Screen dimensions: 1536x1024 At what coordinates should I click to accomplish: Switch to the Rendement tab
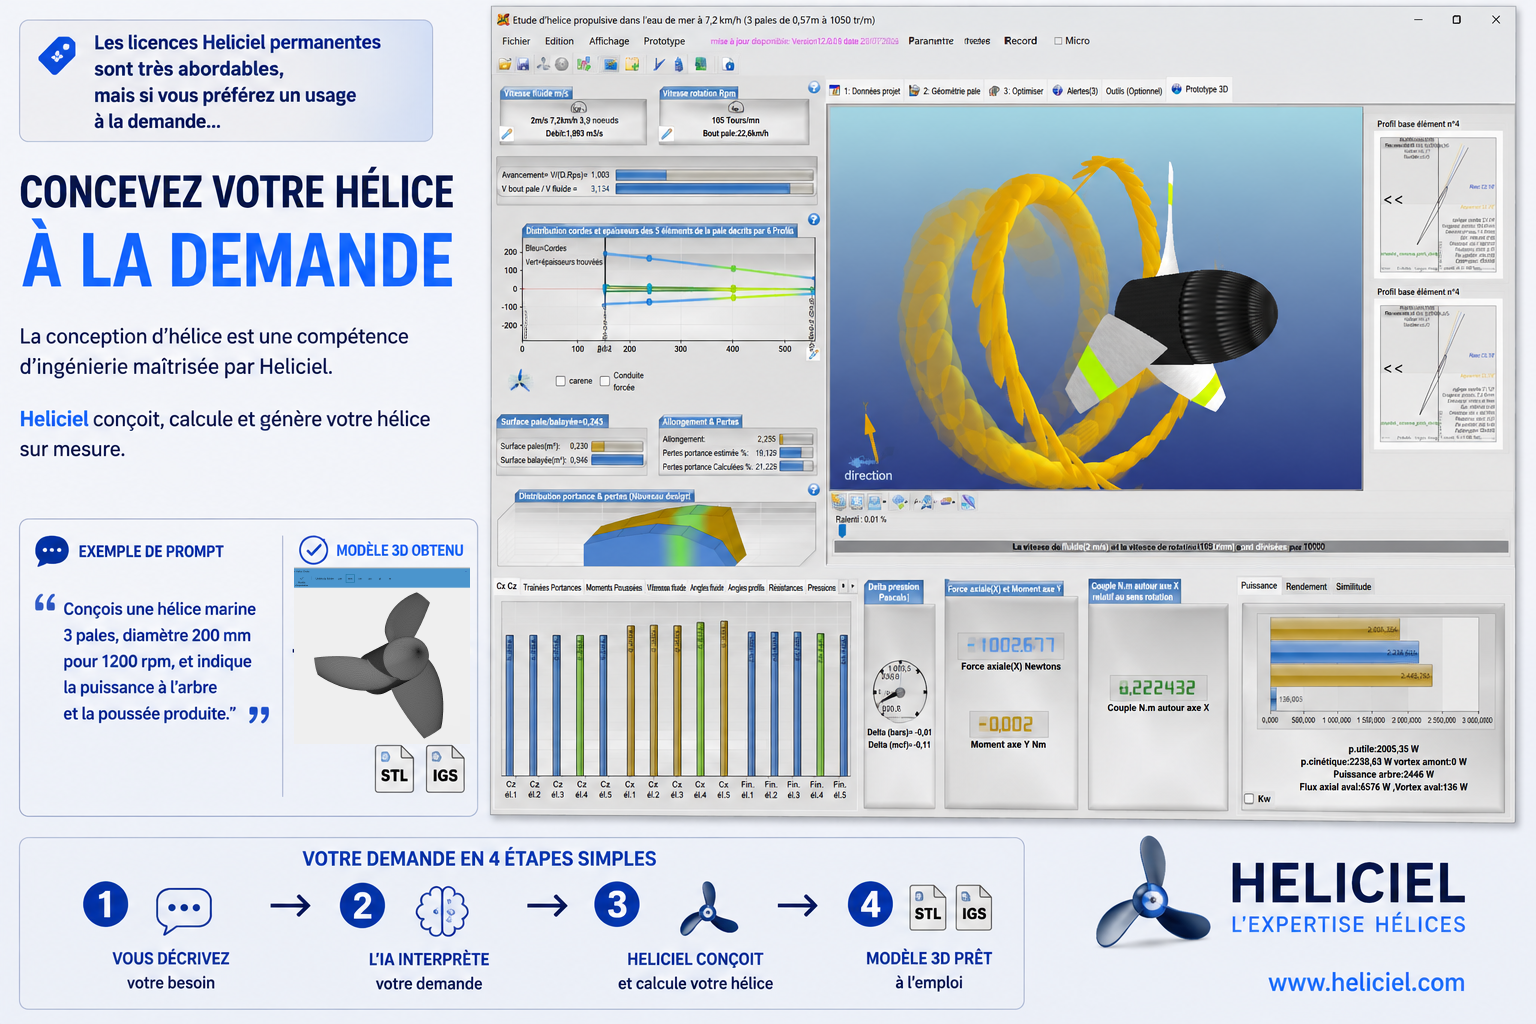[1306, 587]
